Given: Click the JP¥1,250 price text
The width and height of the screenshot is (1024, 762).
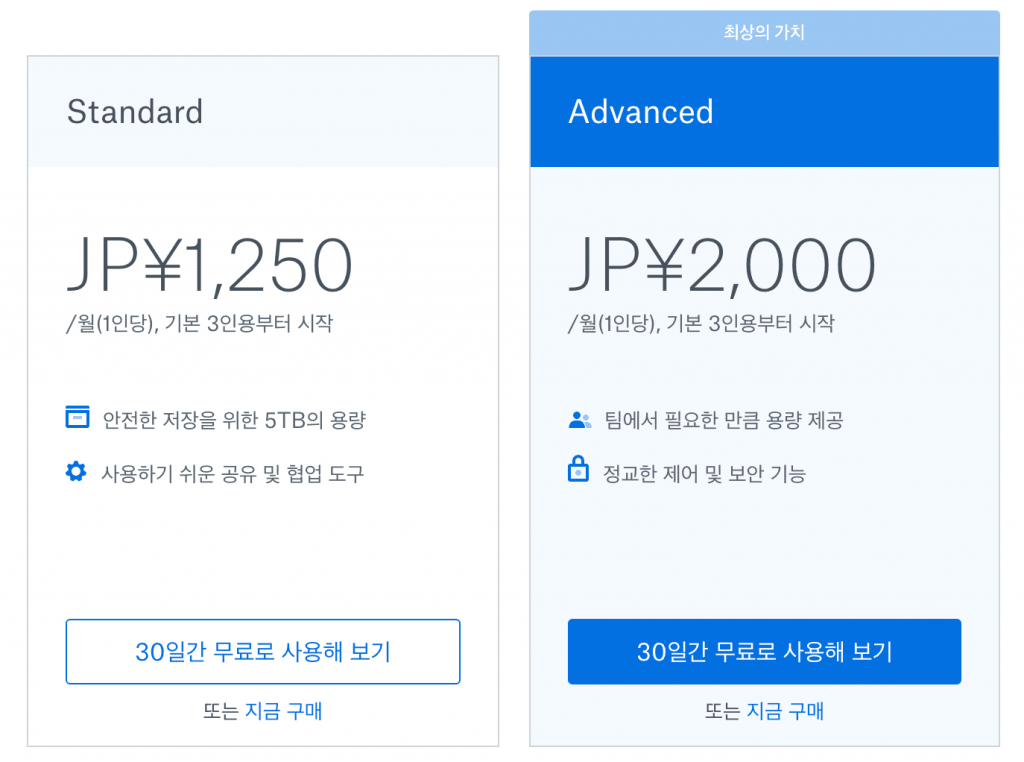Looking at the screenshot, I should pos(210,264).
